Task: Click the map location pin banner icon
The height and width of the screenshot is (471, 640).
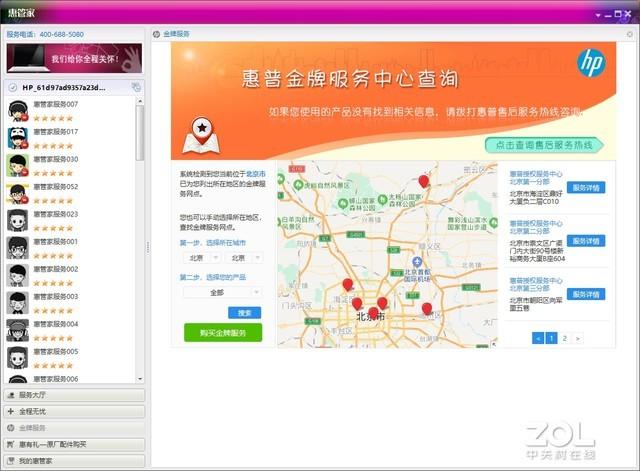Action: tap(201, 136)
